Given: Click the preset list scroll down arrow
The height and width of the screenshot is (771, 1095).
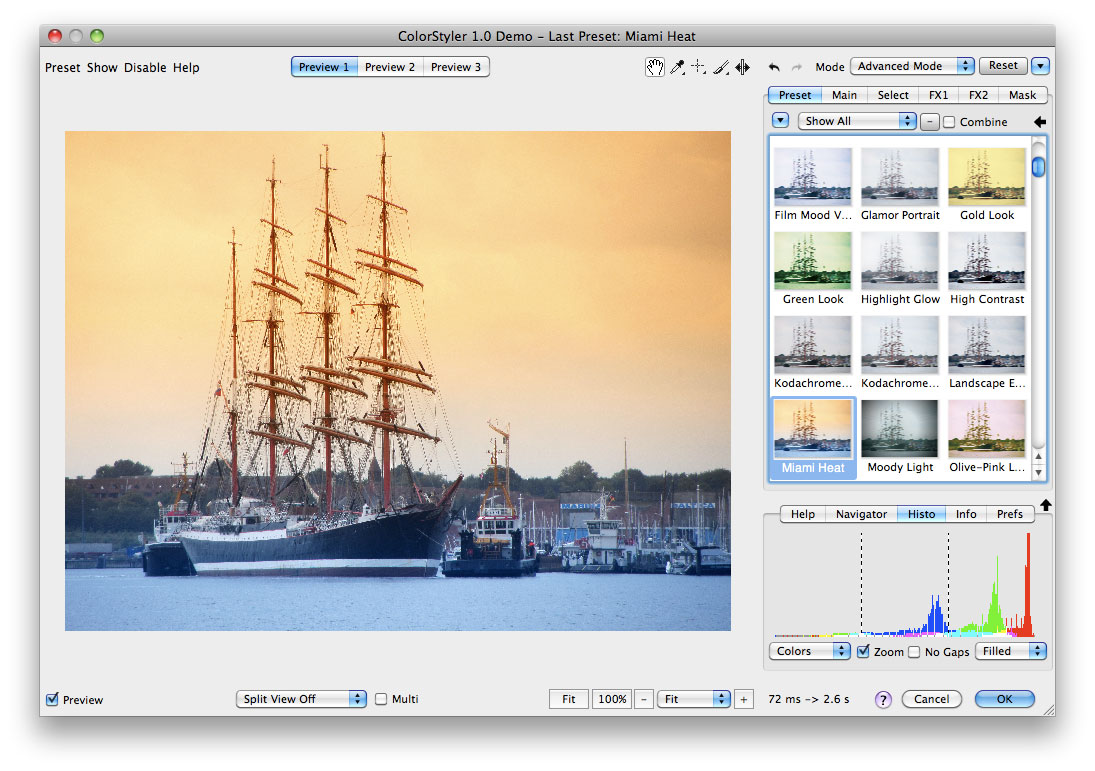Looking at the screenshot, I should click(1038, 473).
